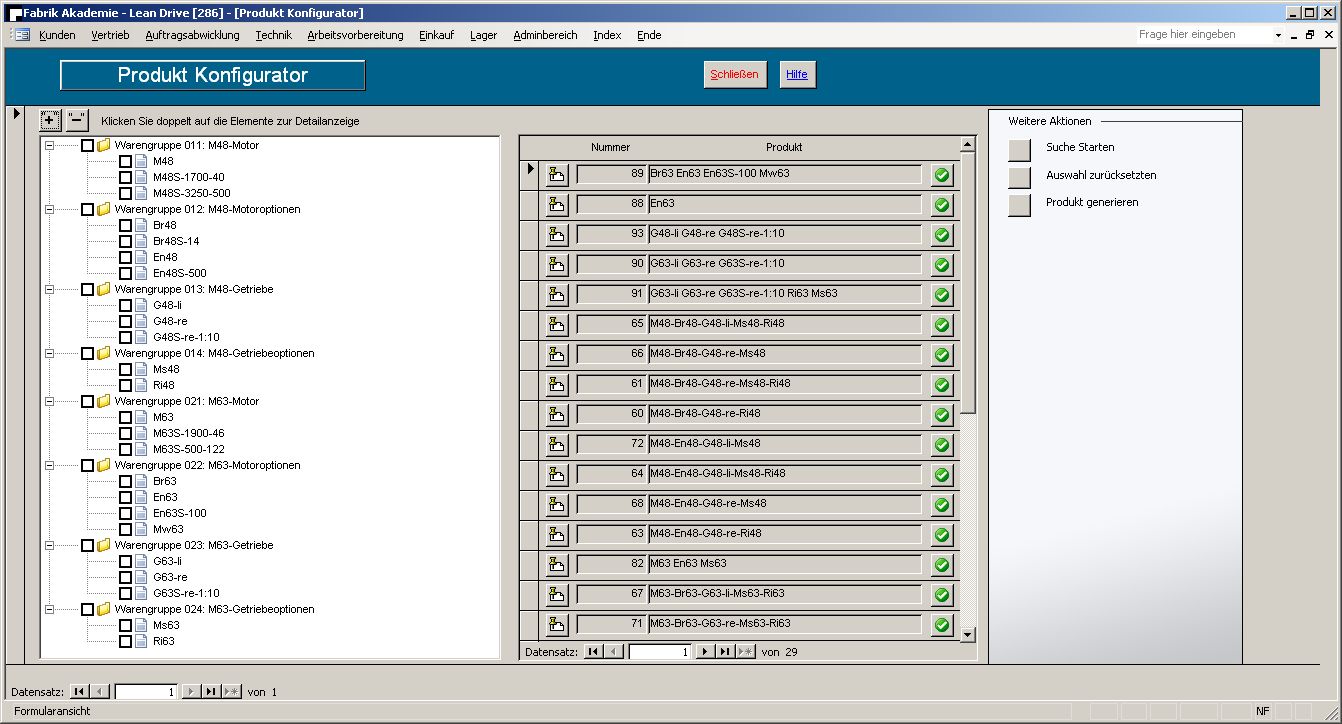This screenshot has height=724, width=1342.
Task: Open detail icon for product number 90
Action: click(x=557, y=265)
